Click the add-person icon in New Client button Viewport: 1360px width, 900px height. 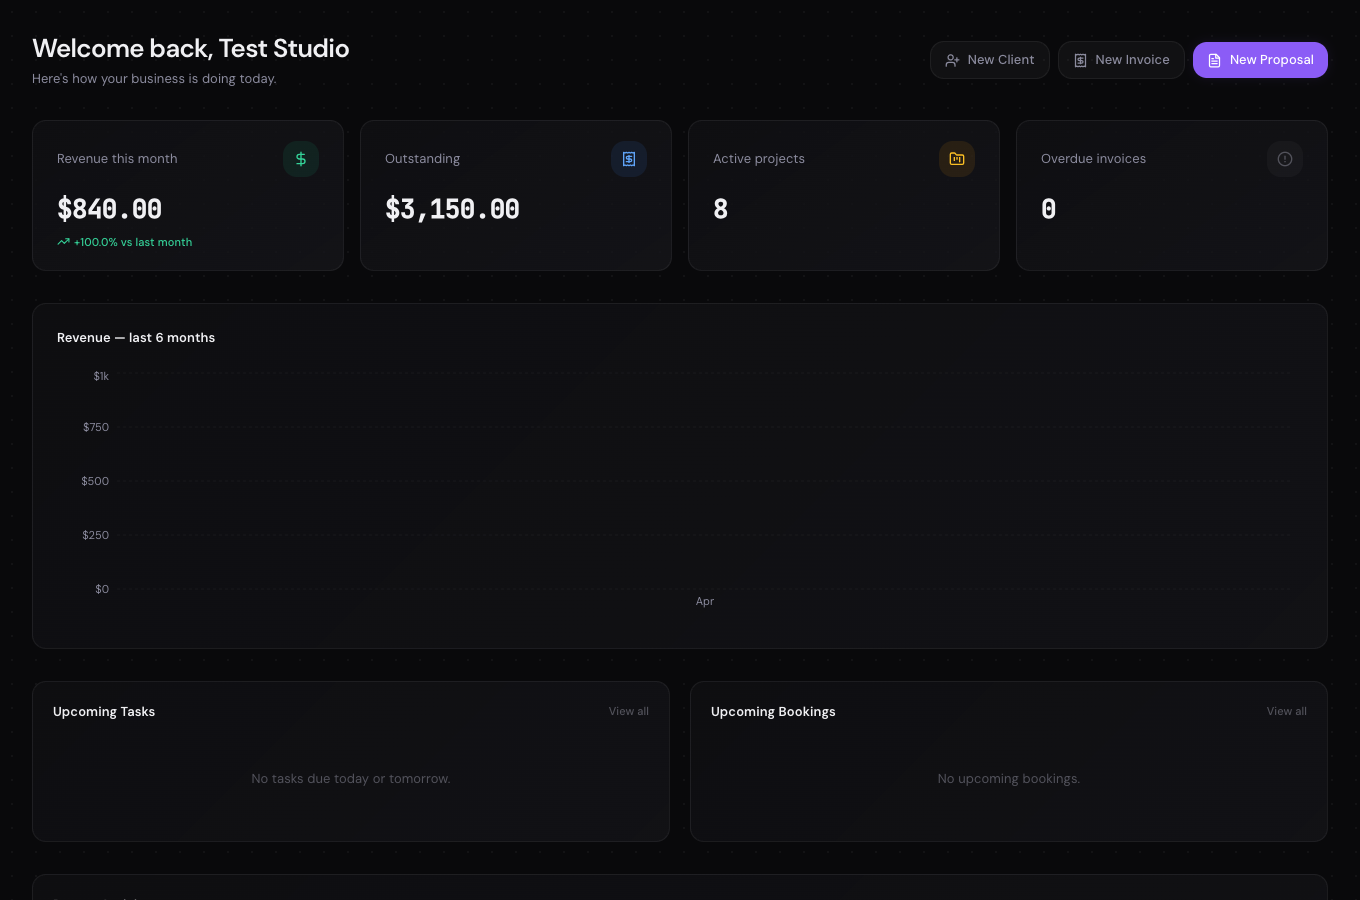(953, 60)
